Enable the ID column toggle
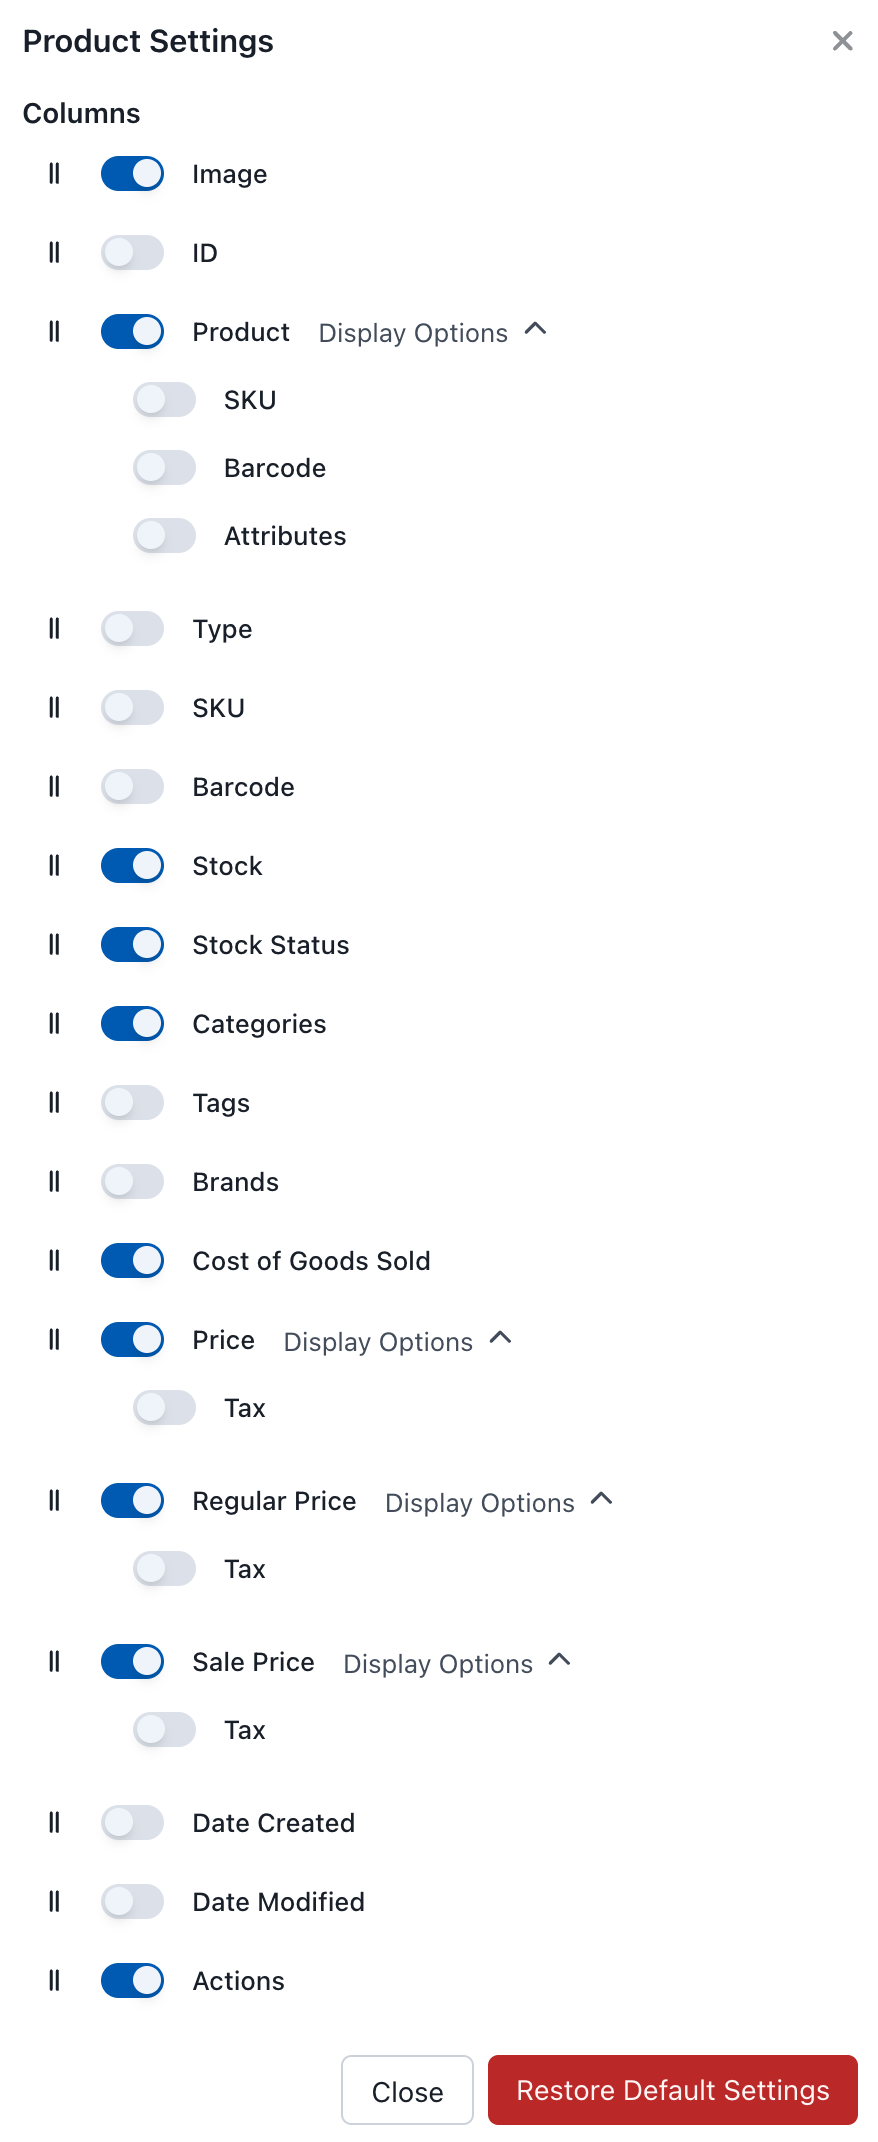The height and width of the screenshot is (2142, 878). pyautogui.click(x=132, y=253)
